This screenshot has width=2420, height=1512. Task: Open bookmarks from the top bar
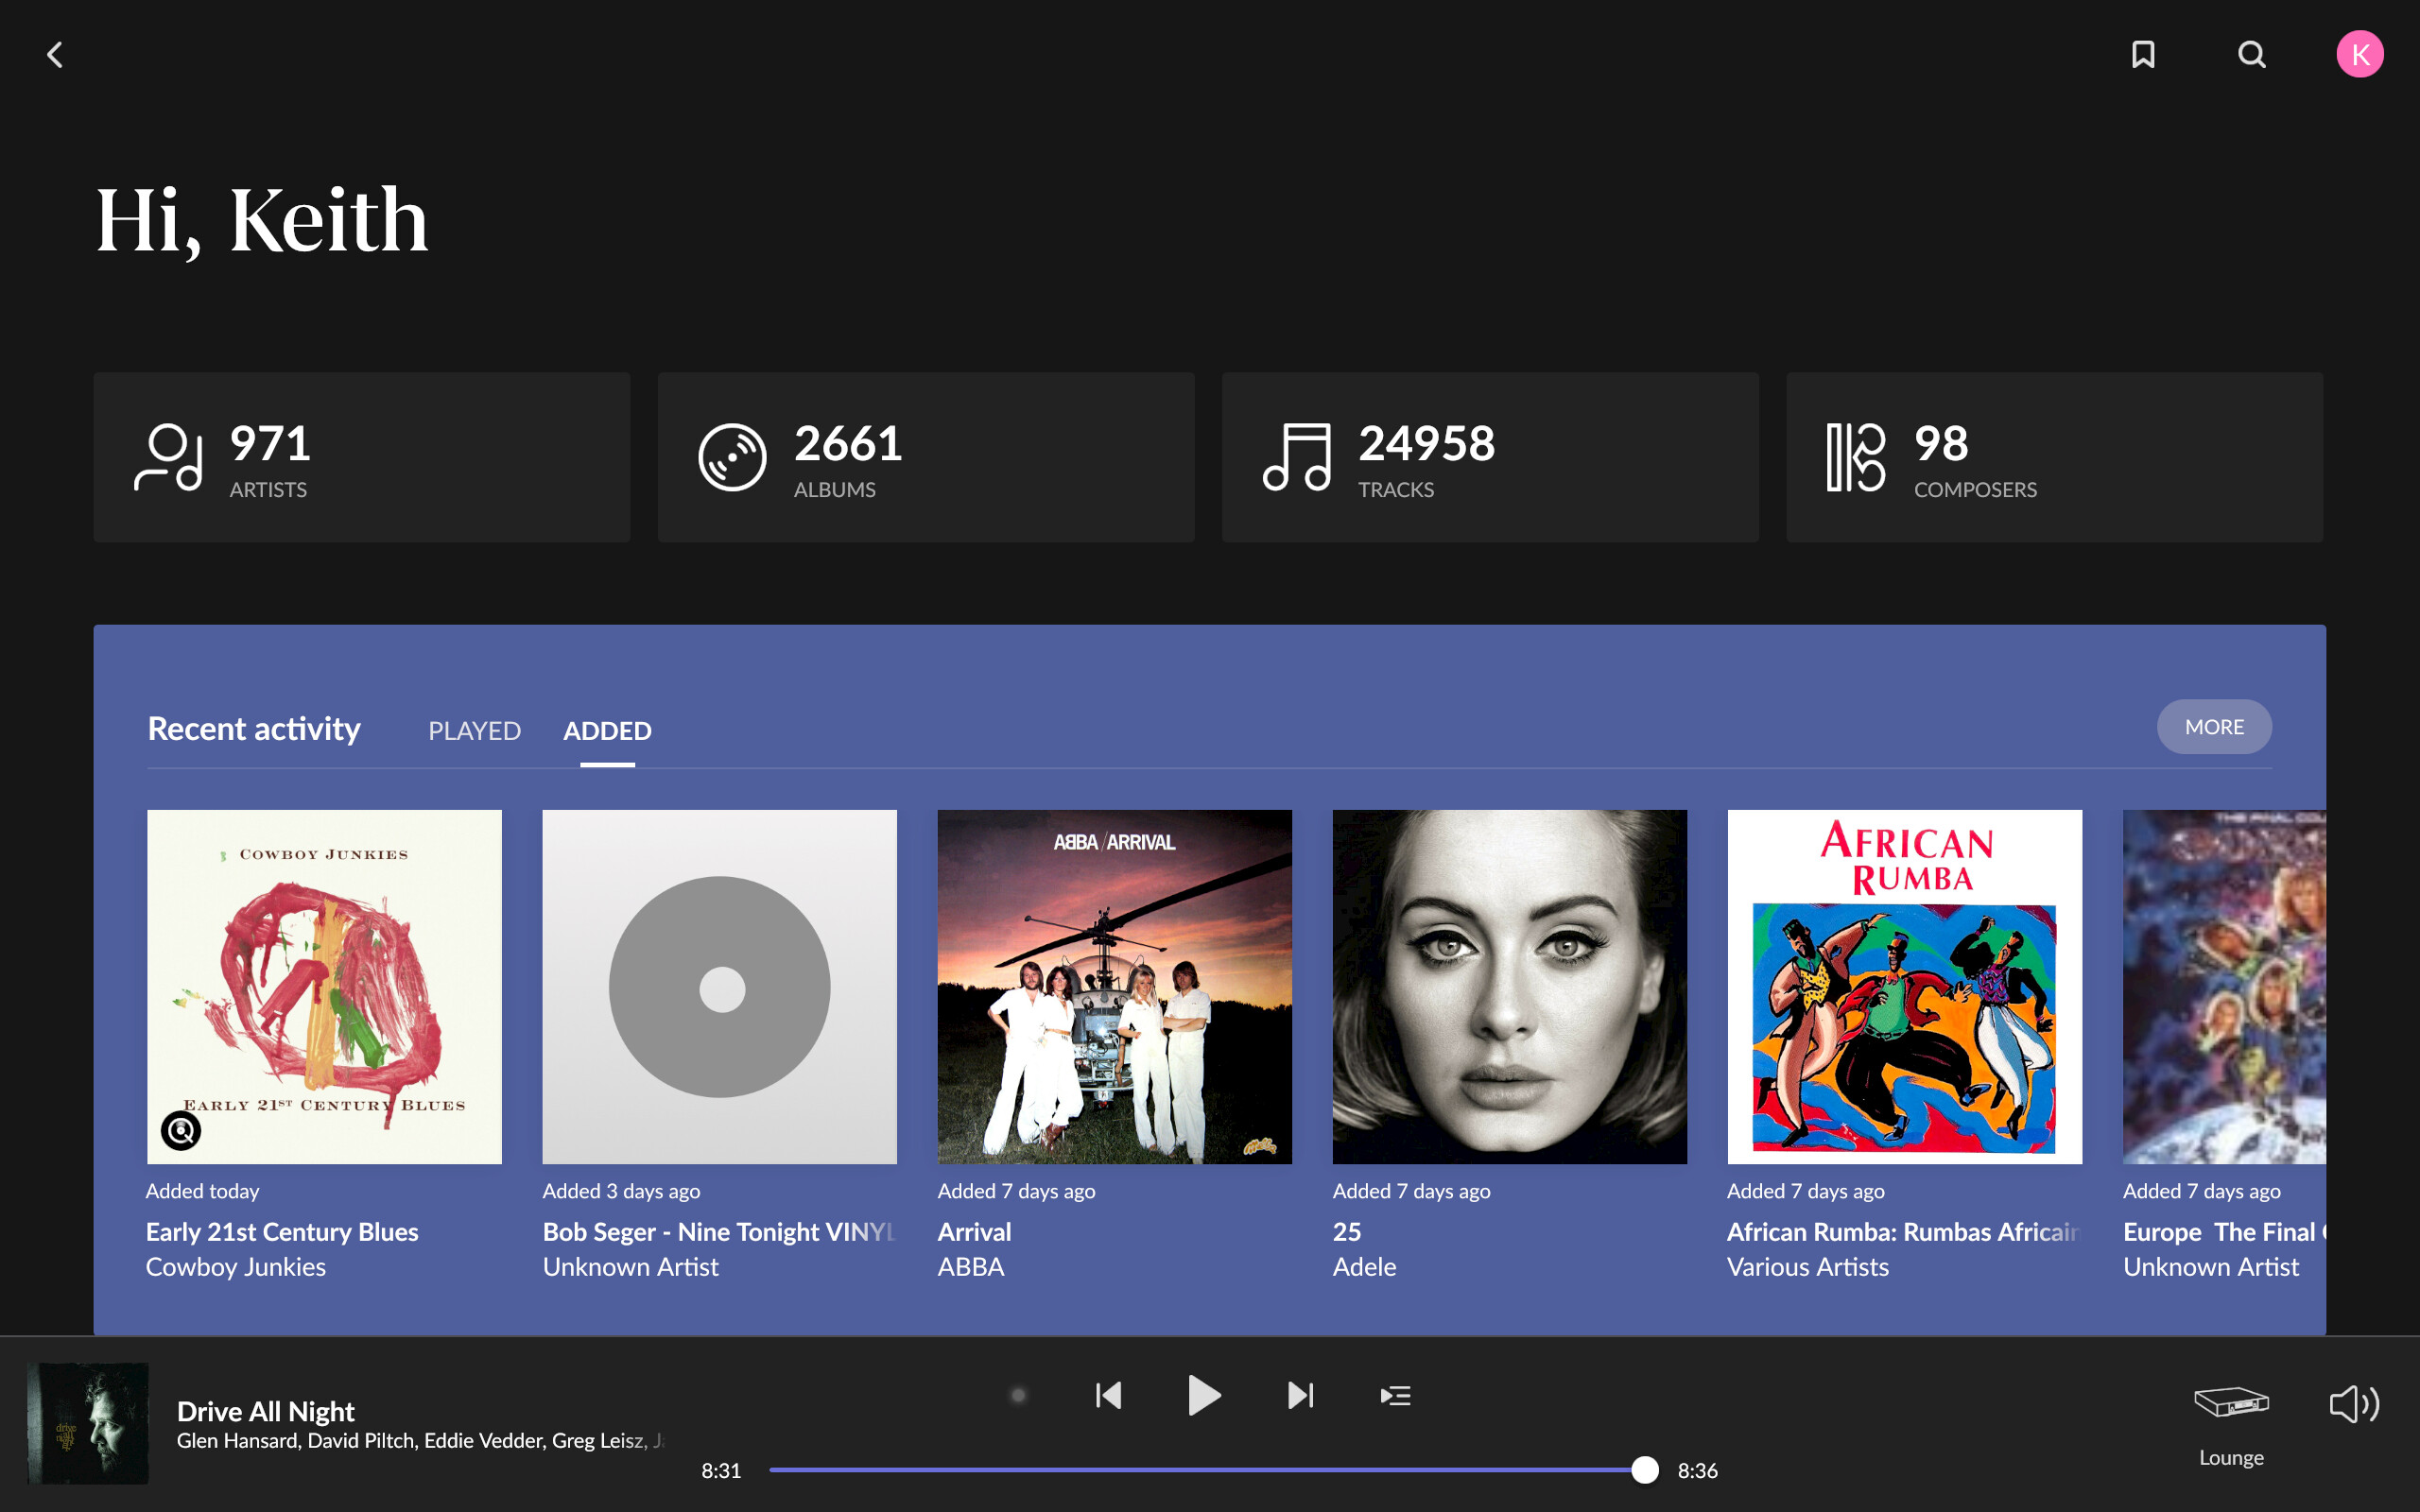pos(2143,54)
